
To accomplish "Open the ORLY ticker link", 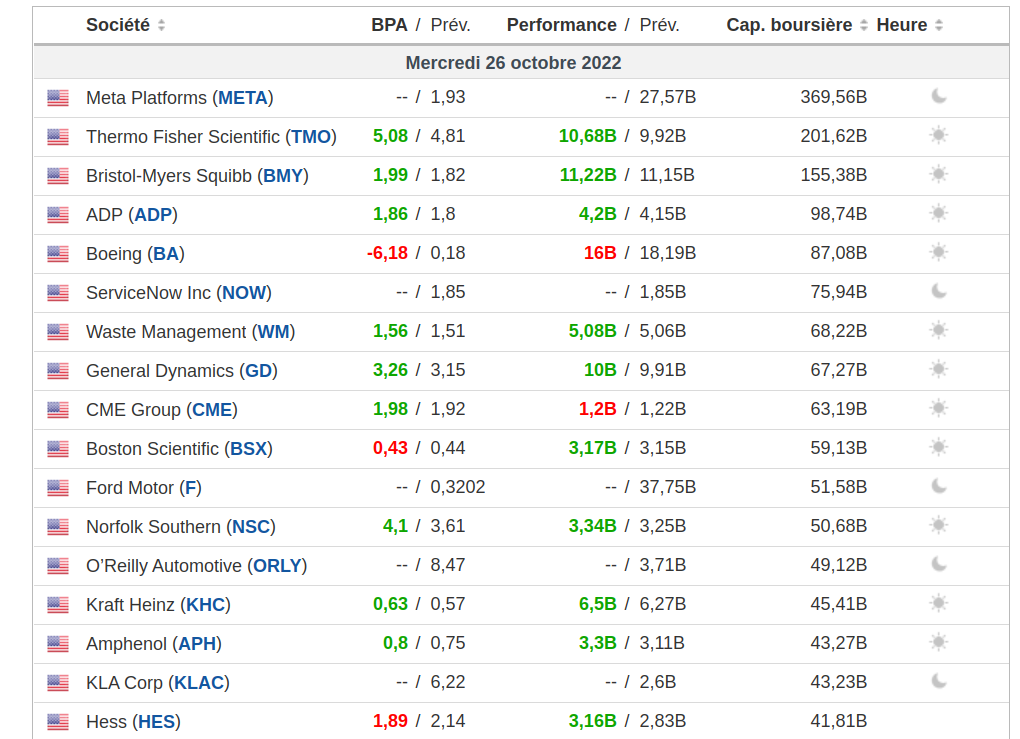I will 277,566.
